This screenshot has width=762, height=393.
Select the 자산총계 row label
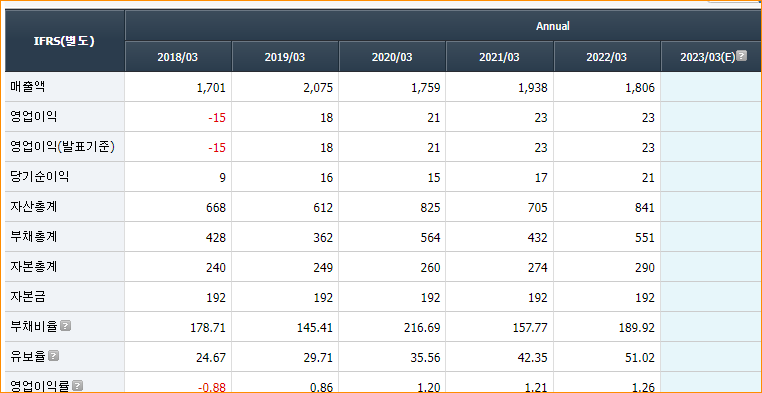point(34,206)
